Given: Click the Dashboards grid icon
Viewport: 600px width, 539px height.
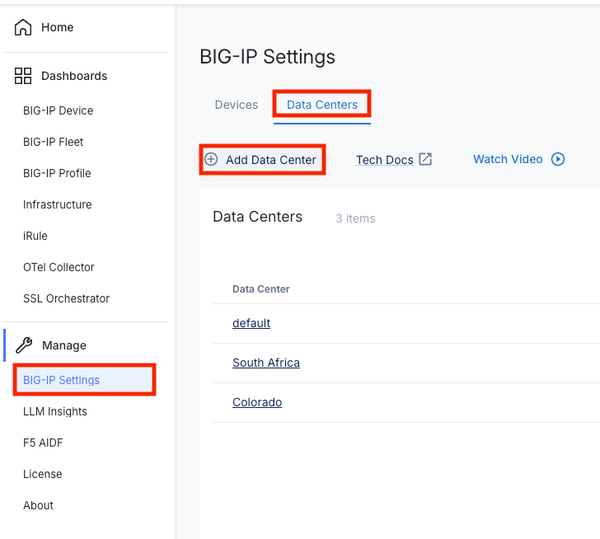Looking at the screenshot, I should coord(23,76).
